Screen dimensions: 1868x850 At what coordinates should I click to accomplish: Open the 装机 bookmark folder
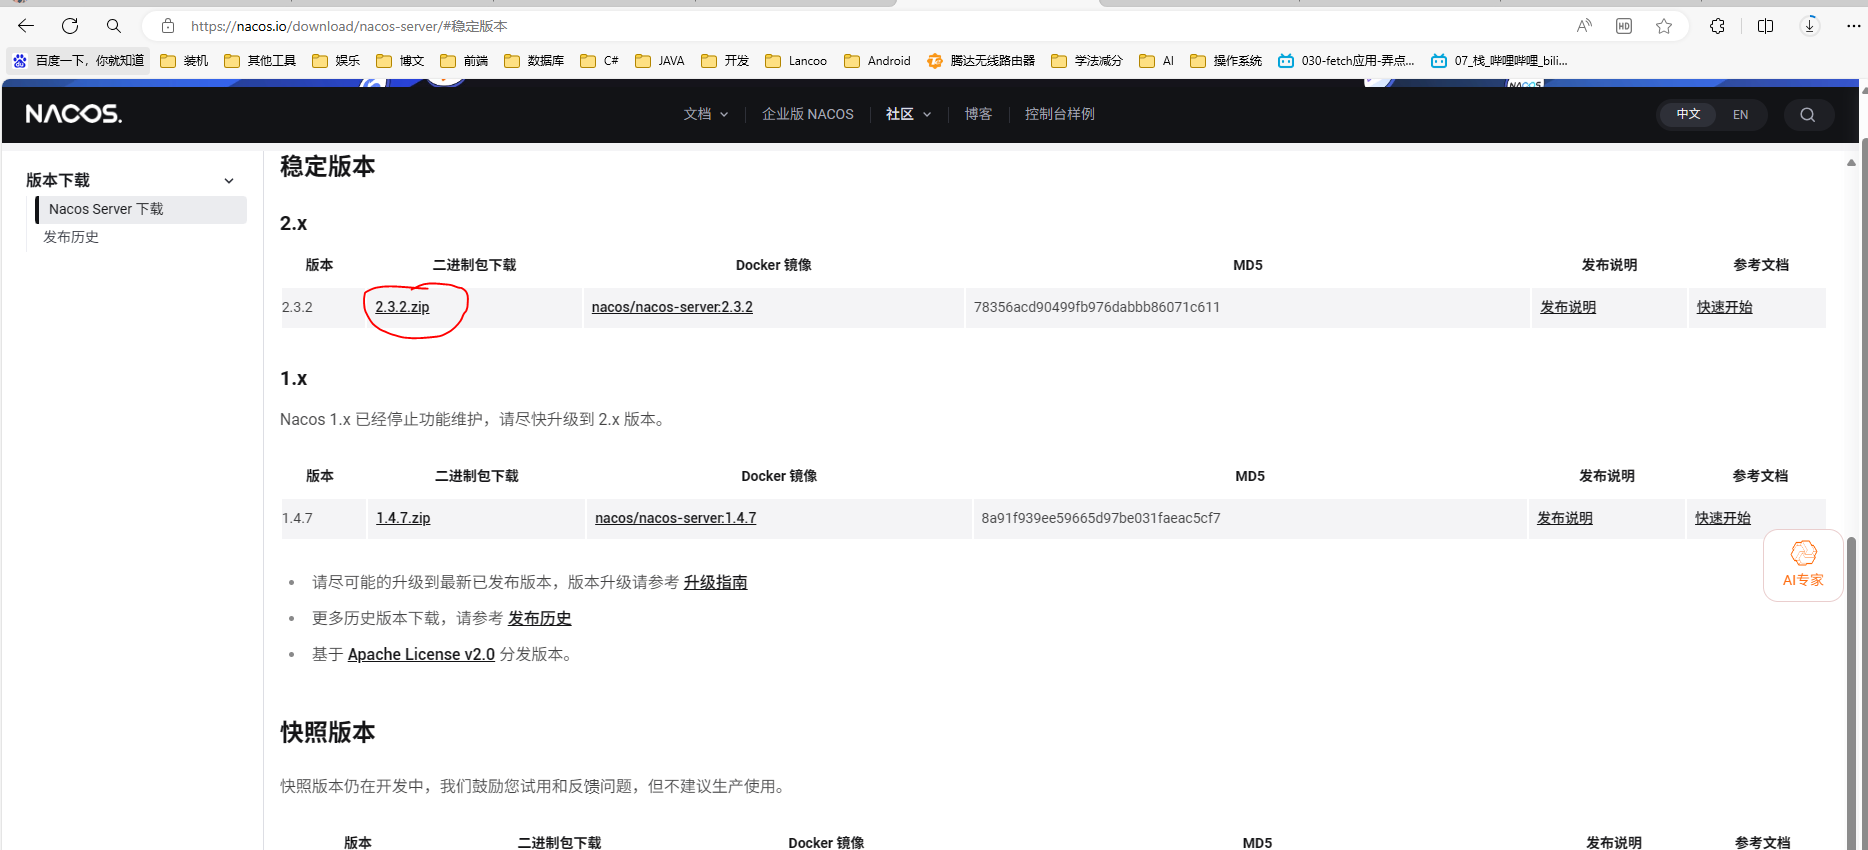185,61
